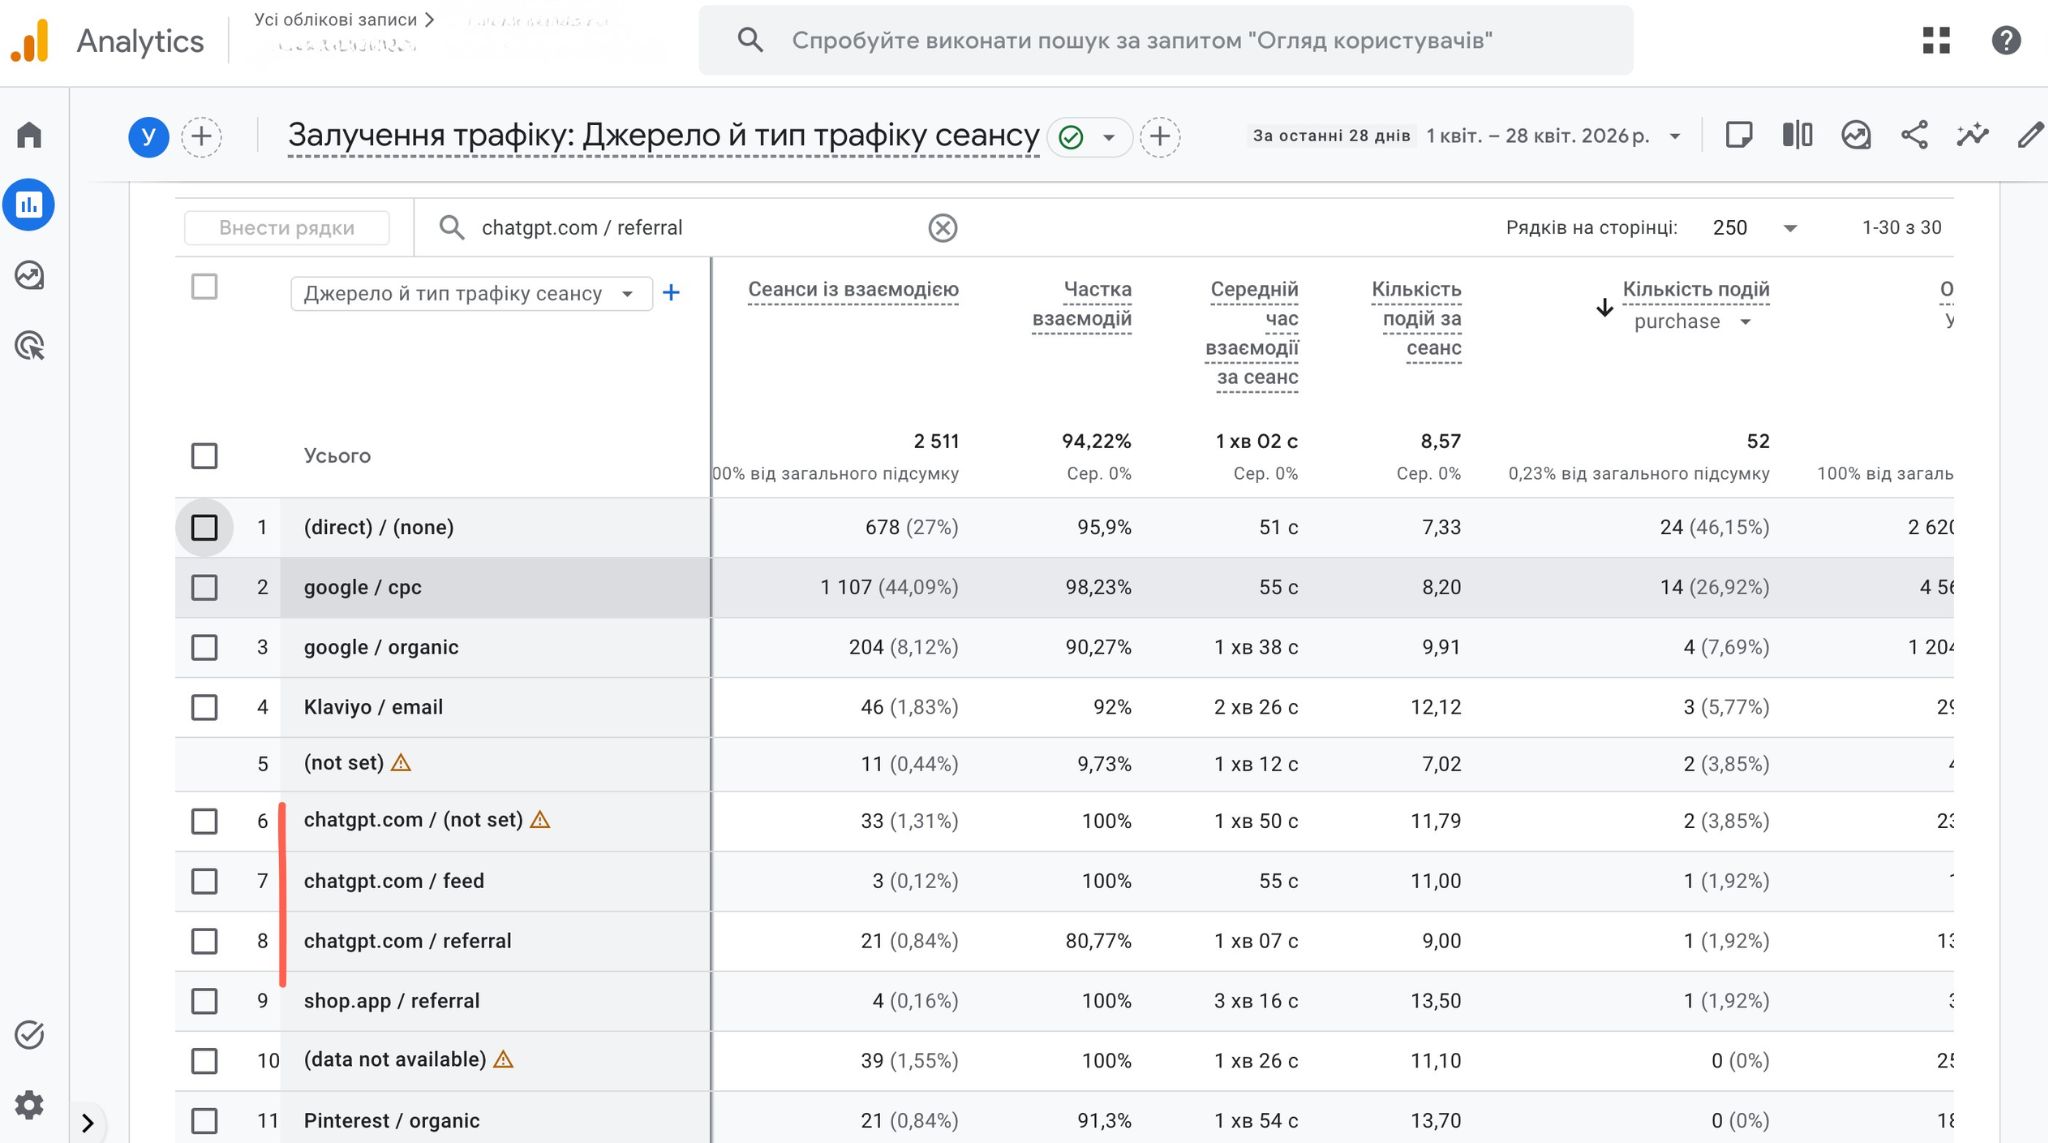Click the Analytics product name
The height and width of the screenshot is (1143, 2048).
(x=140, y=41)
